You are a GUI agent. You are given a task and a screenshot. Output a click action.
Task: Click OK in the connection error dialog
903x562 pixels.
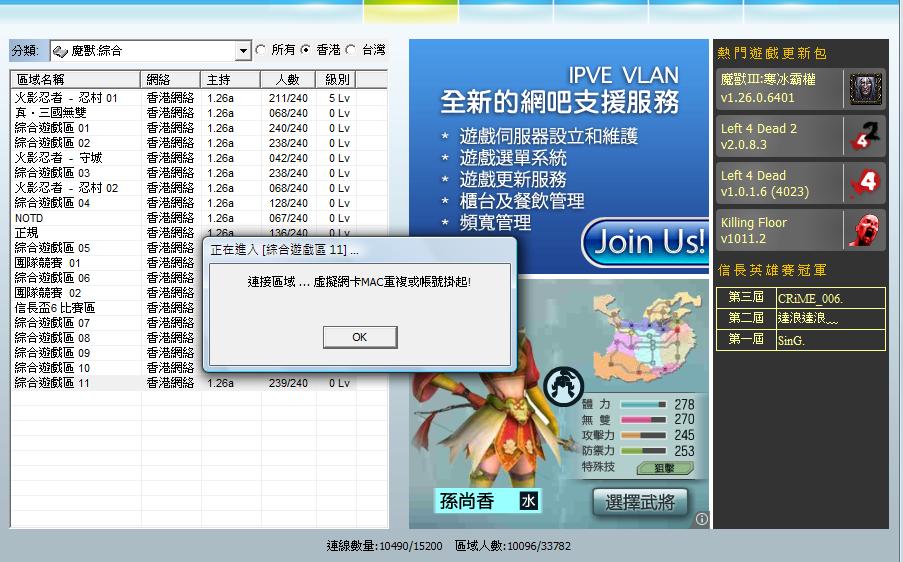360,337
